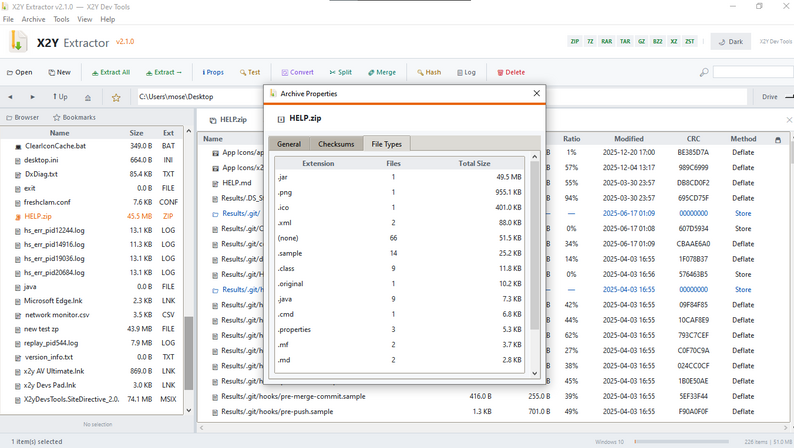Image resolution: width=794 pixels, height=448 pixels.
Task: Toggle the Dark theme button
Action: [731, 42]
